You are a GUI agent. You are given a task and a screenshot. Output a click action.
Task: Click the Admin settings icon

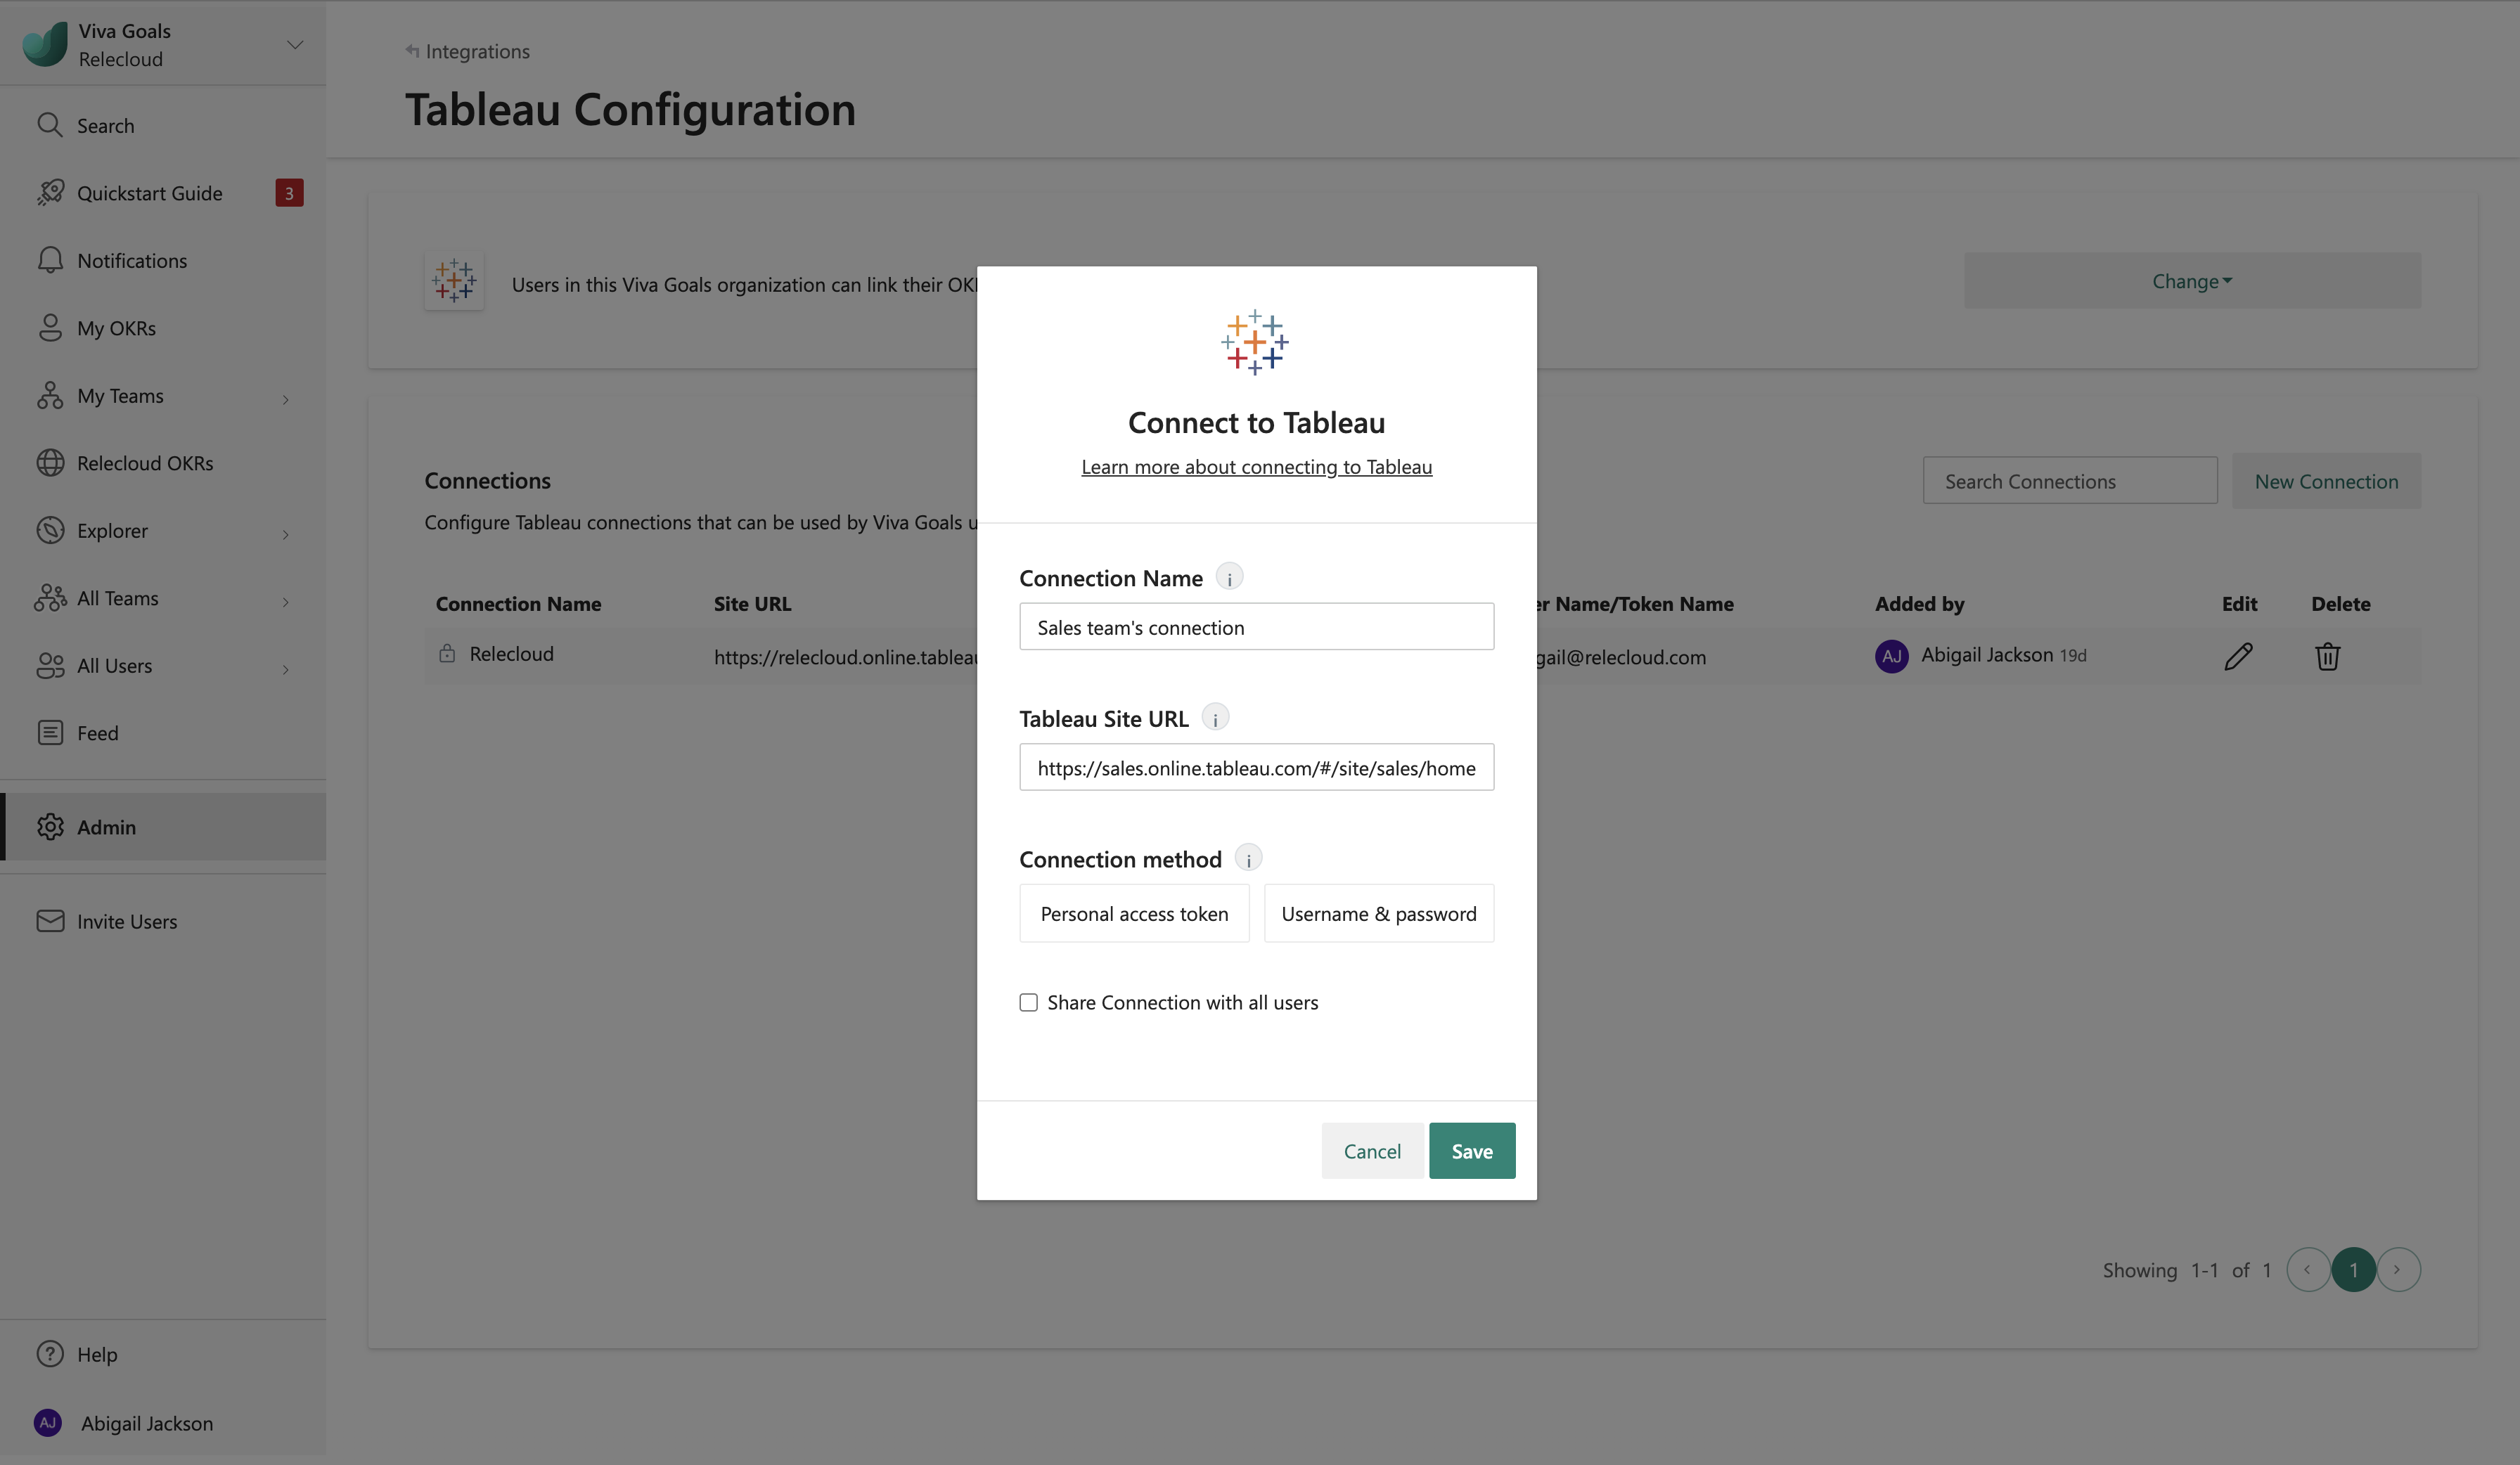tap(49, 825)
